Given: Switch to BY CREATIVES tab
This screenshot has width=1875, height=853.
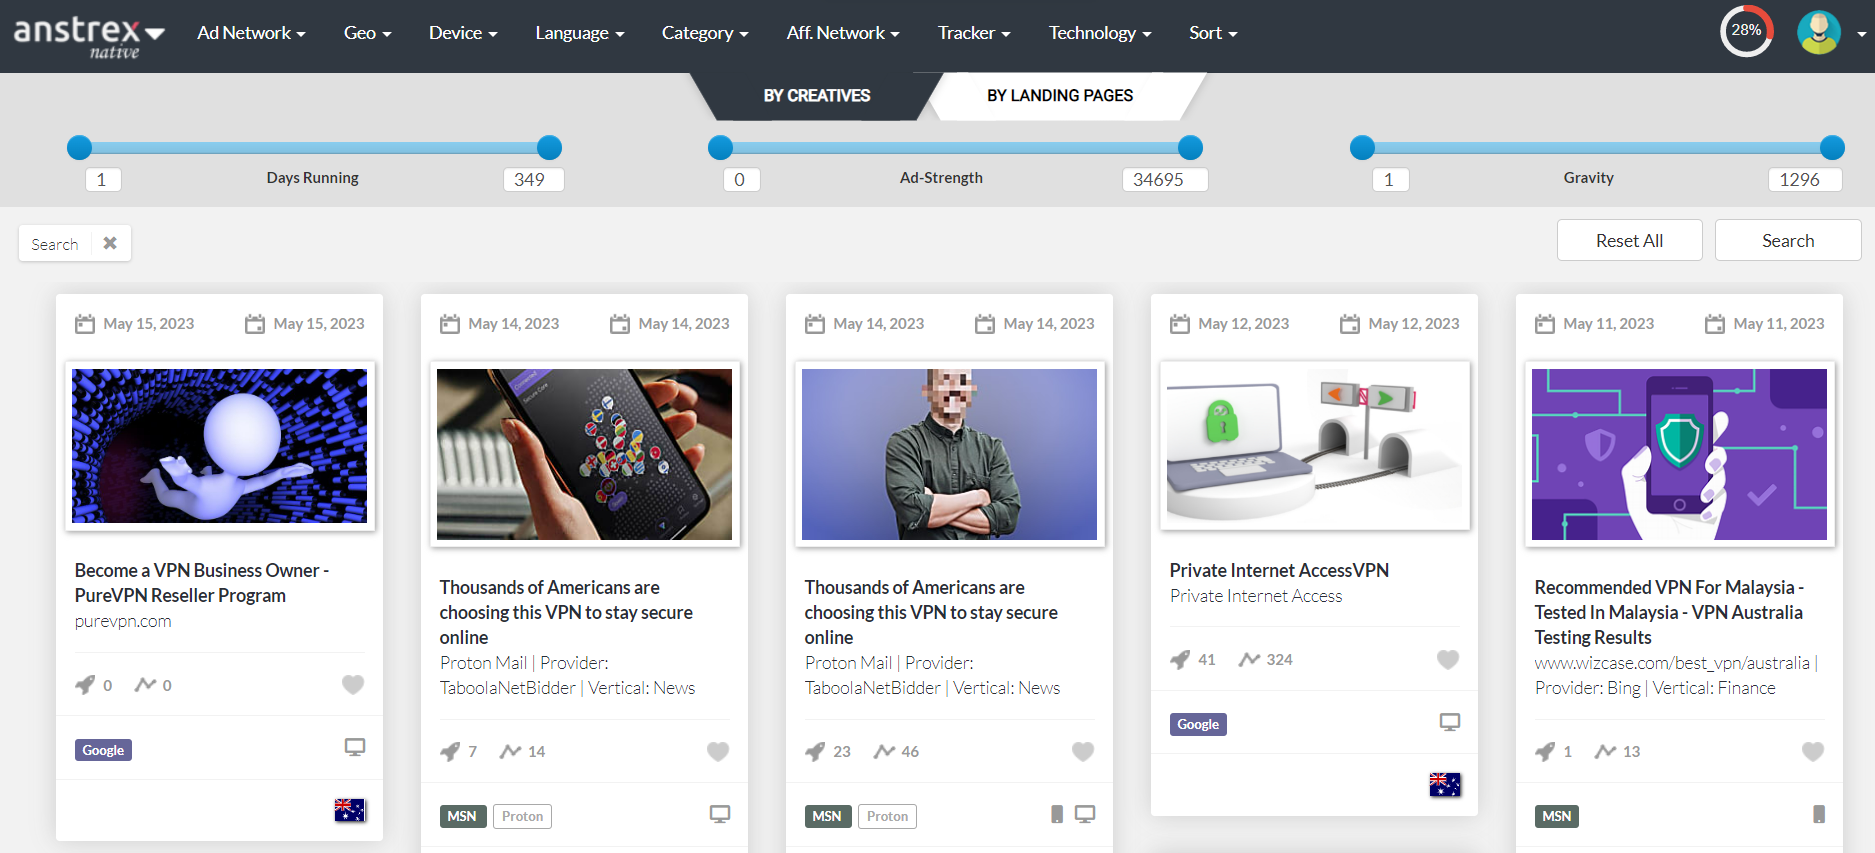Looking at the screenshot, I should 816,96.
